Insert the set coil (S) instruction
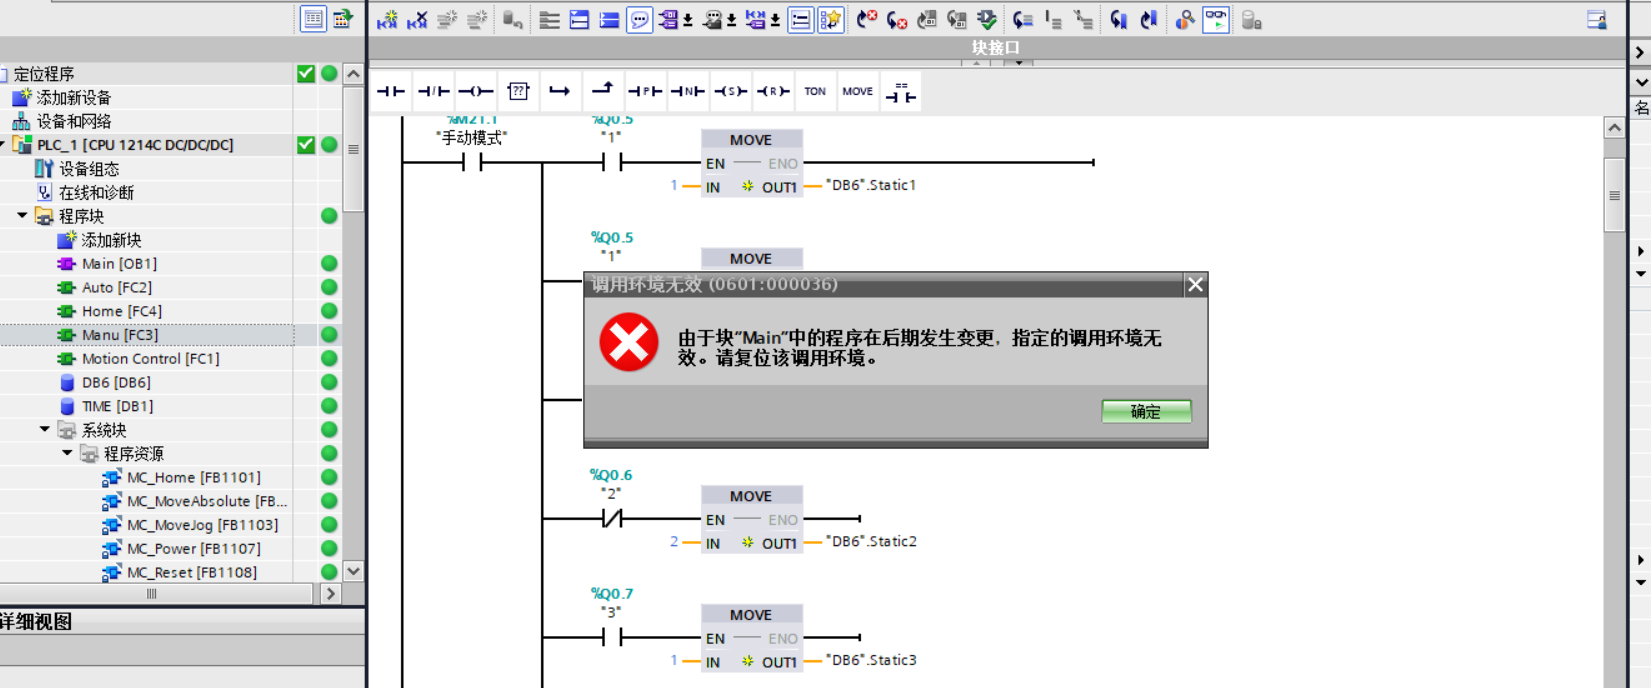This screenshot has width=1651, height=688. 730,92
